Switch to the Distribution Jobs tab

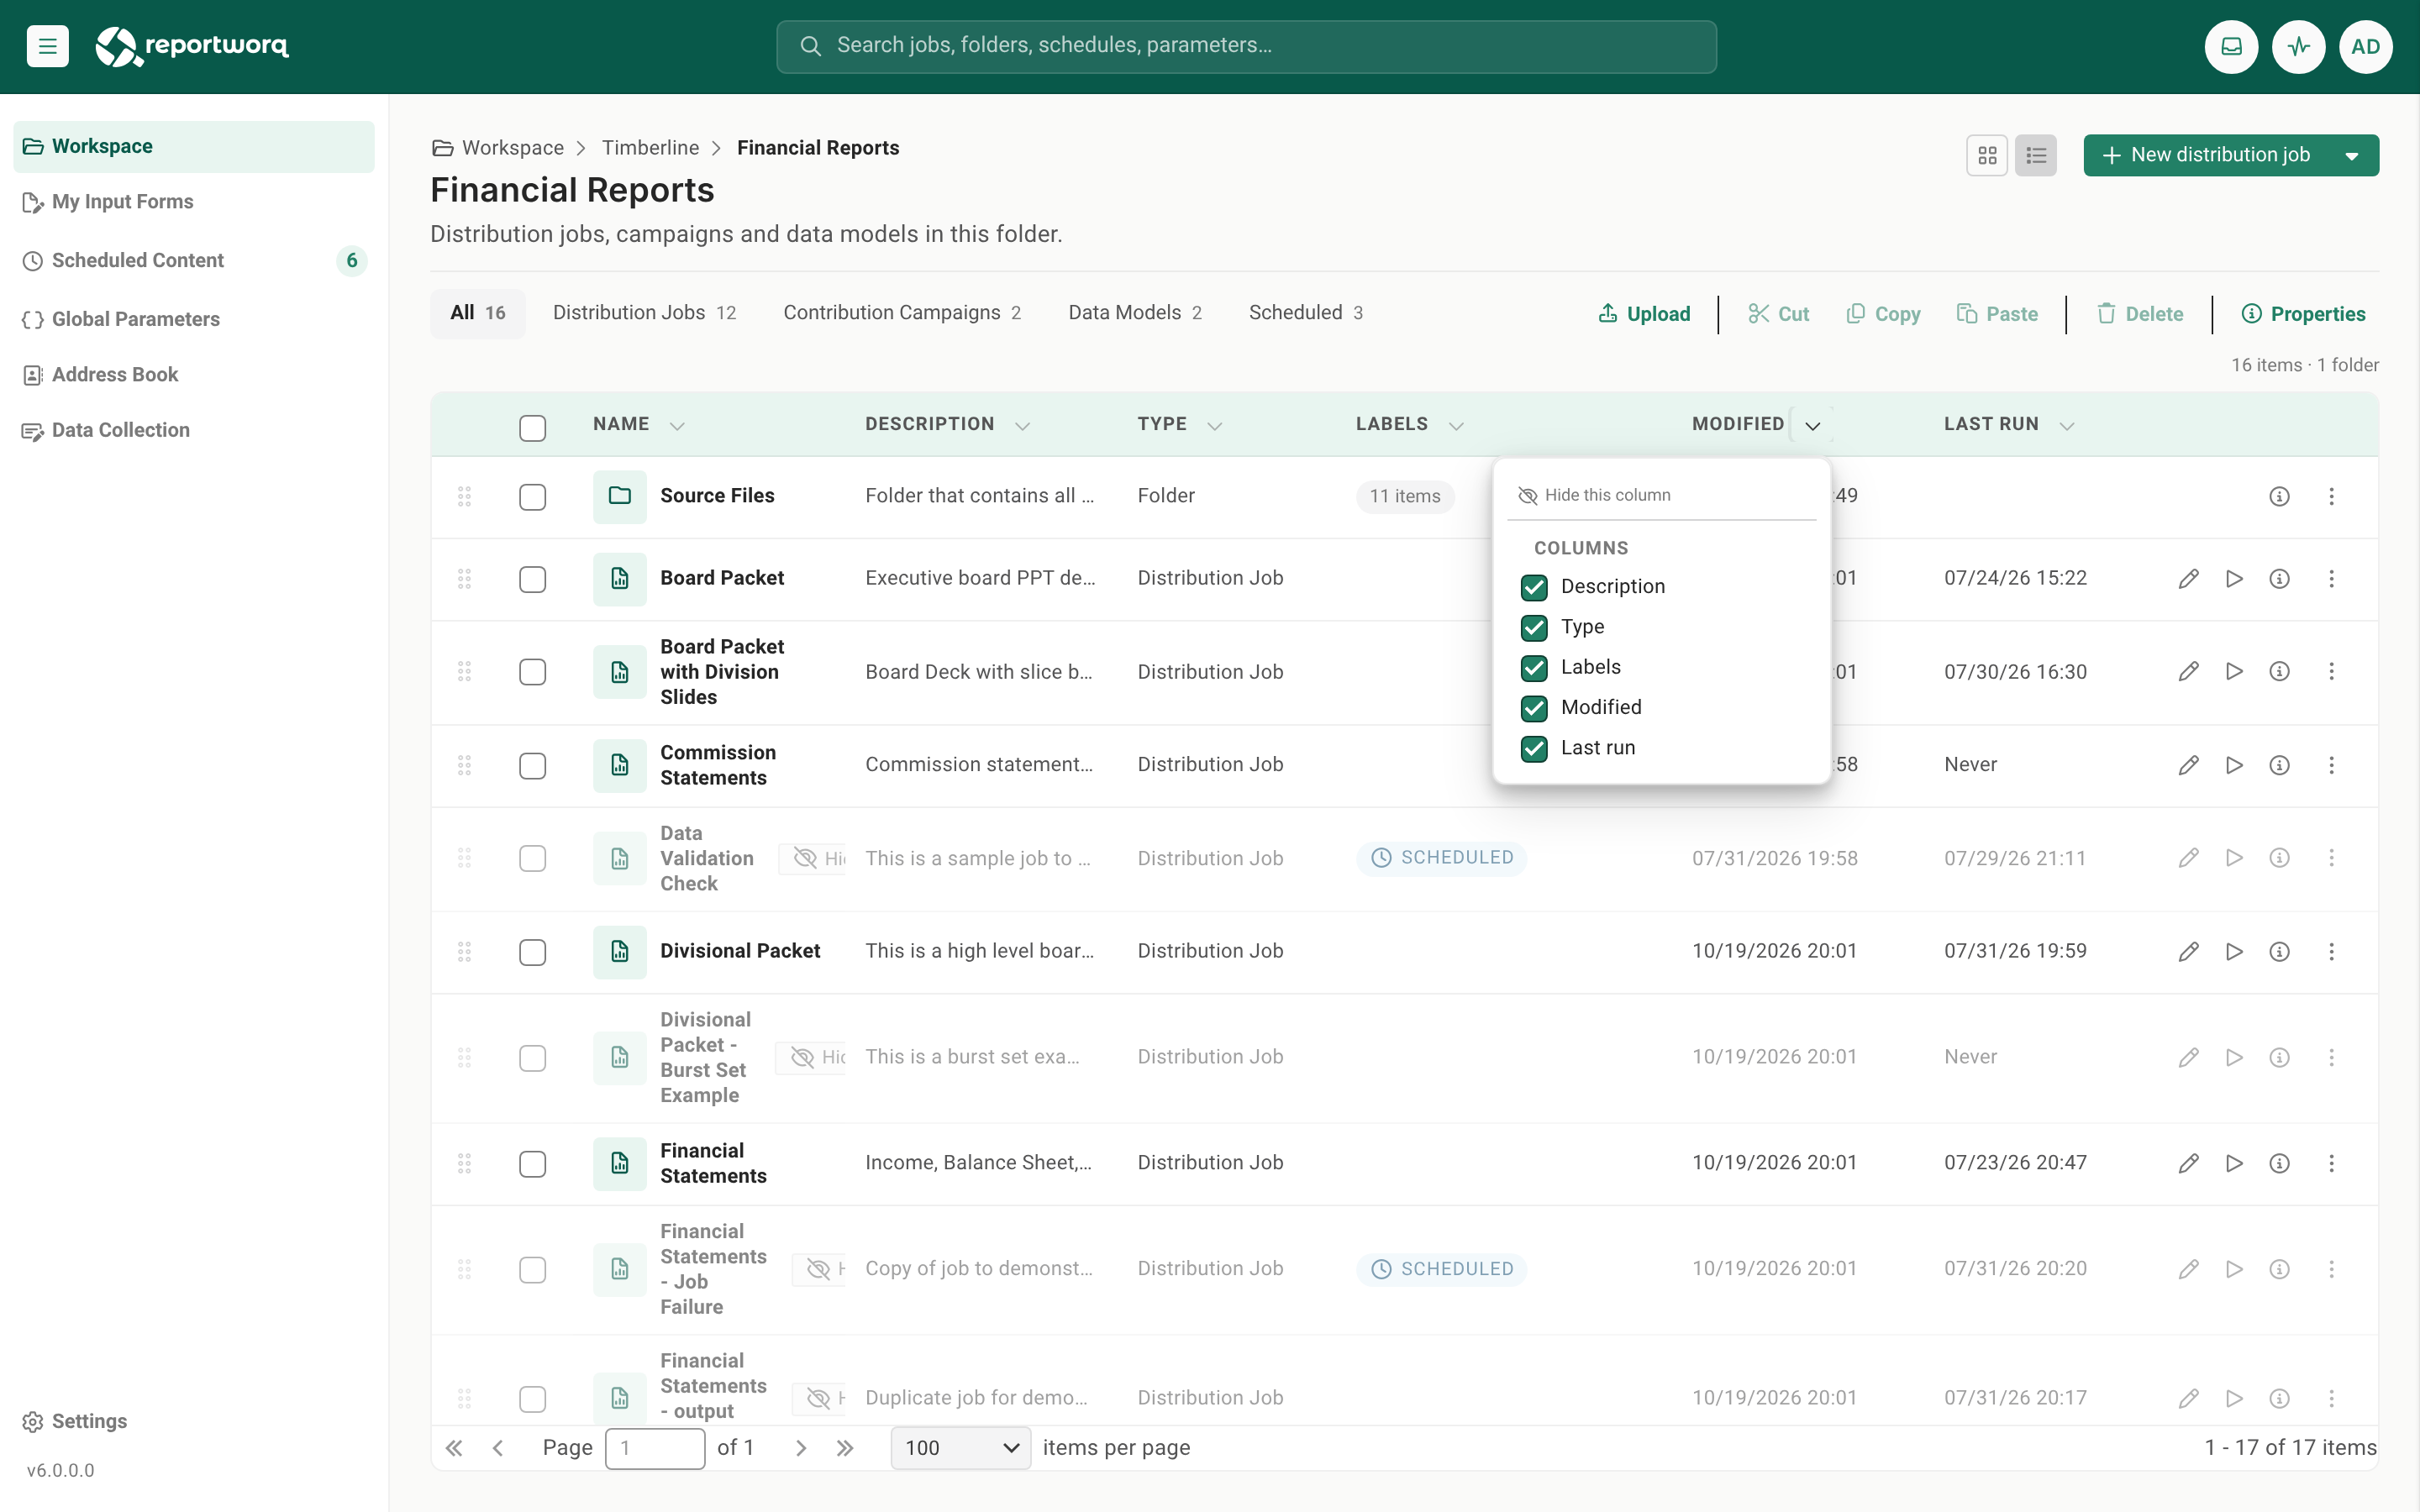point(644,313)
